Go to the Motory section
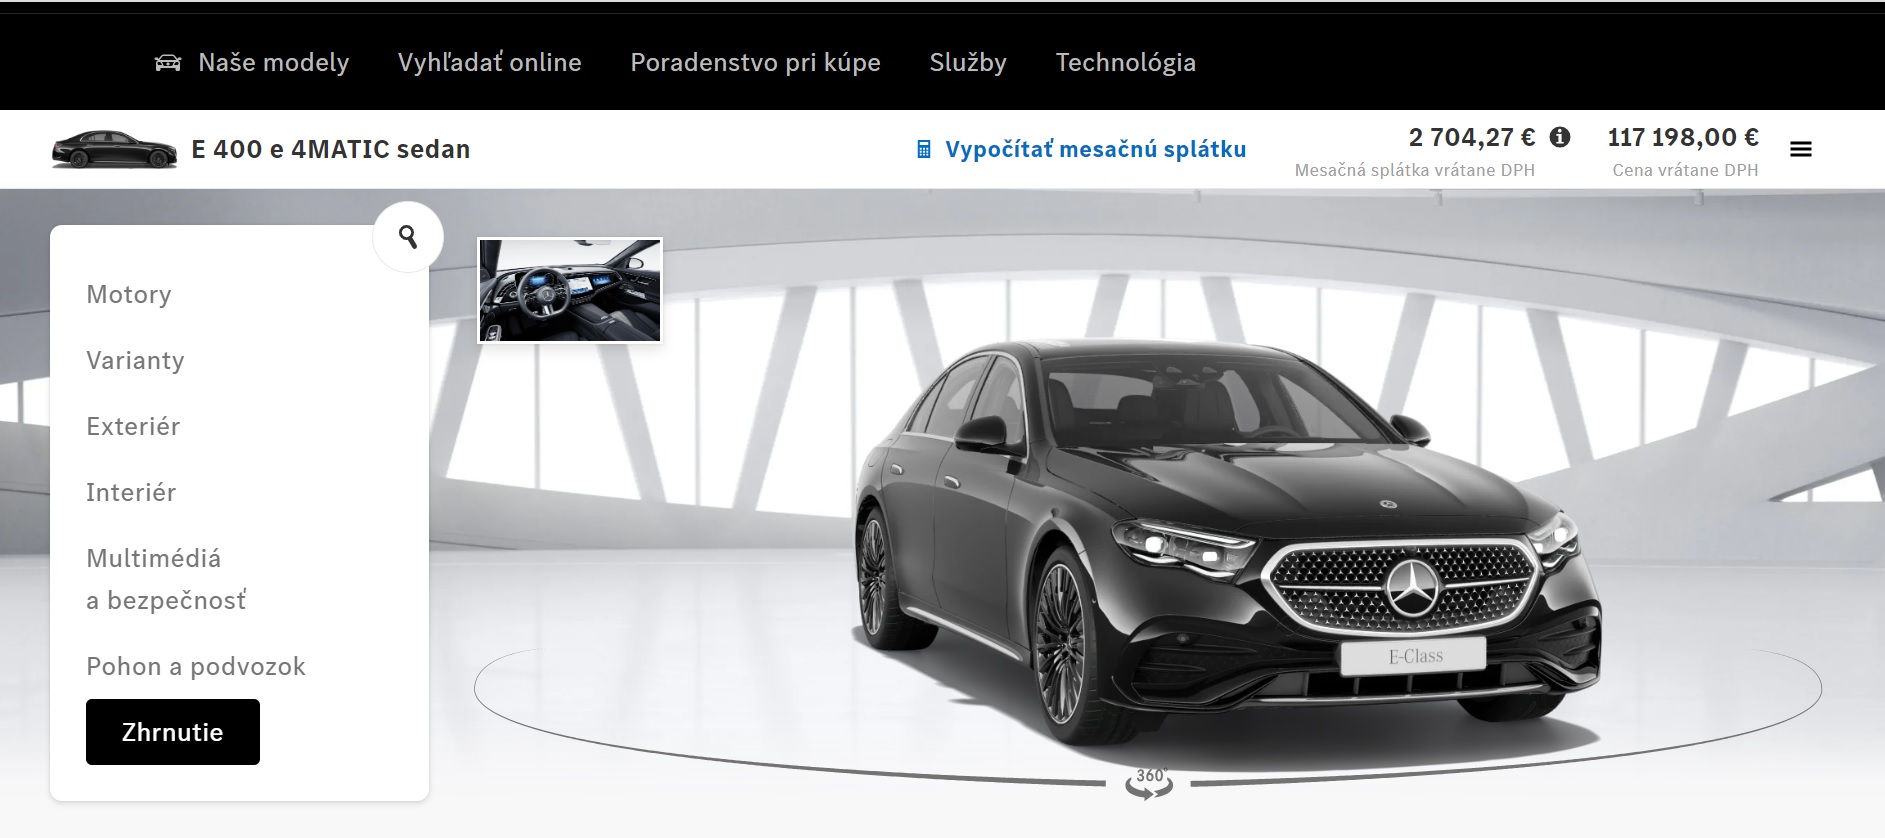Image resolution: width=1885 pixels, height=838 pixels. pos(129,294)
